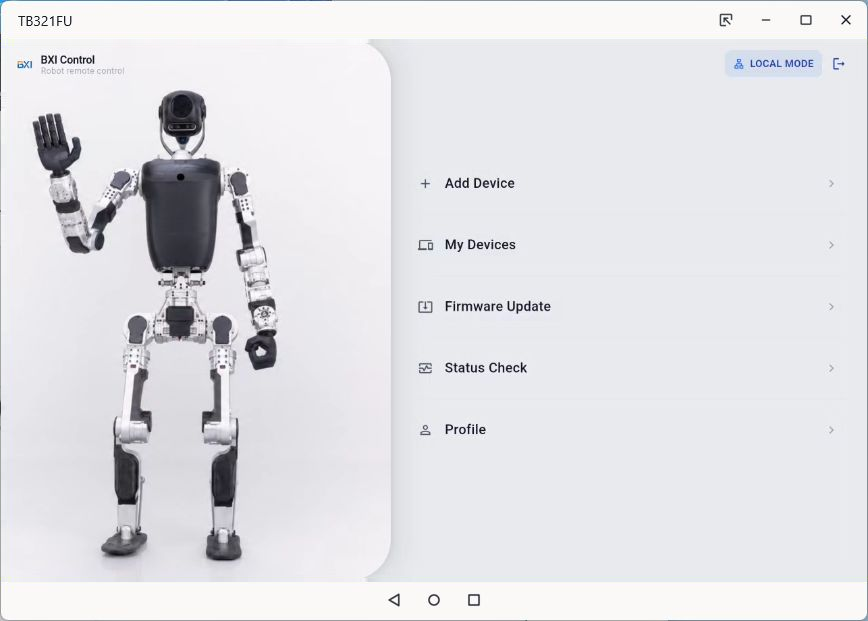Image resolution: width=868 pixels, height=621 pixels.
Task: Click the person icon beside Profile
Action: point(425,430)
